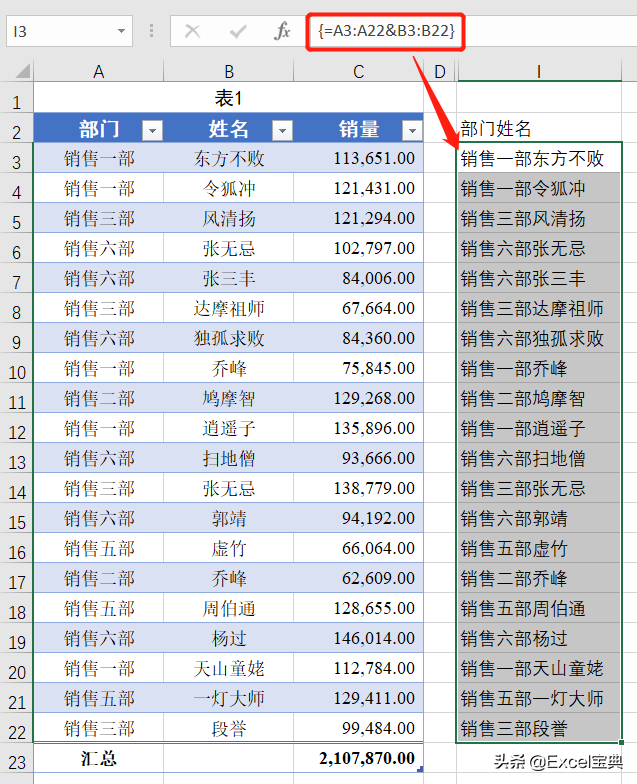Click the formula bar resize handle dots
The image size is (637, 784).
(152, 31)
